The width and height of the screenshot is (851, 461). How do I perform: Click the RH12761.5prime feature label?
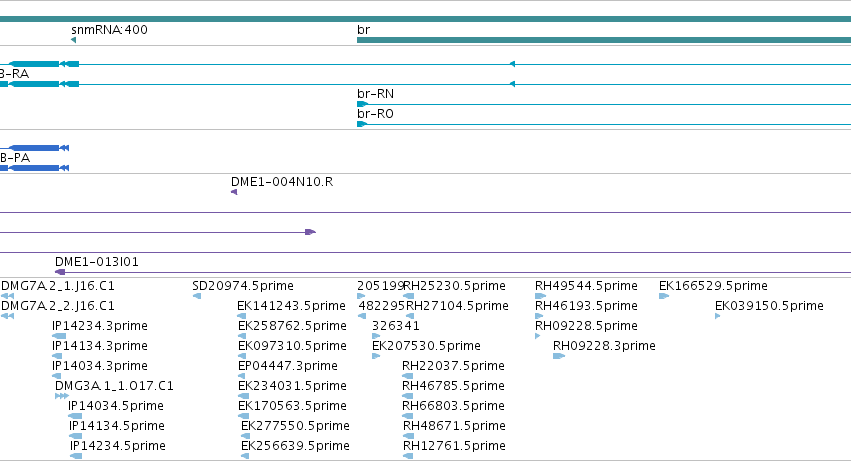(454, 446)
